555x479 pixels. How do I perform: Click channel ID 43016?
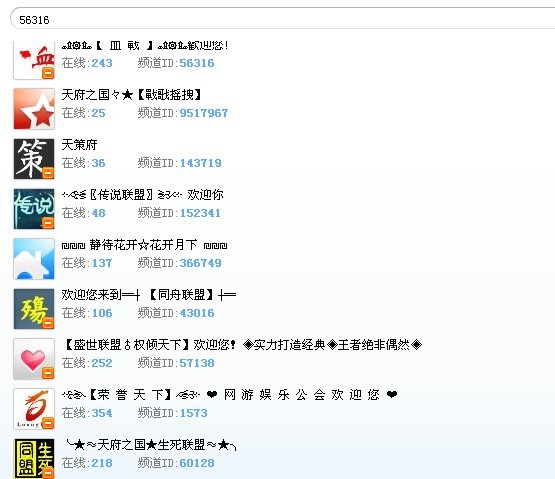197,313
